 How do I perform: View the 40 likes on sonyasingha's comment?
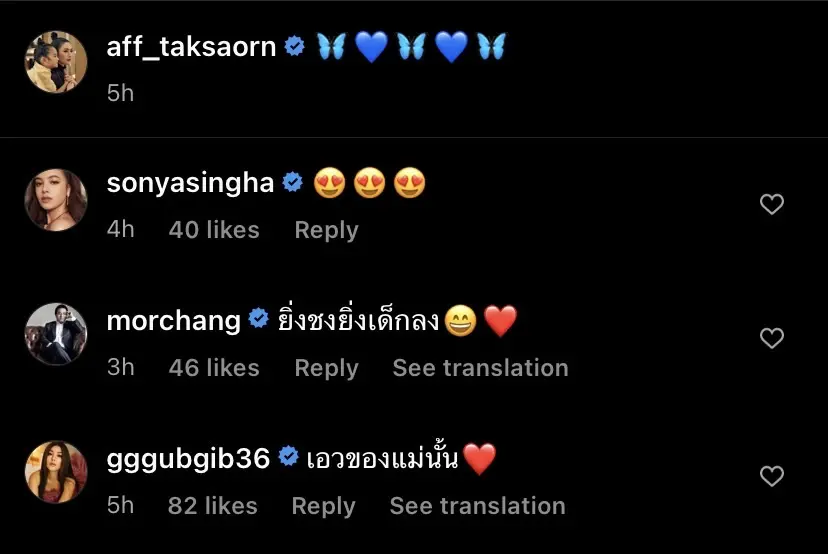pyautogui.click(x=214, y=230)
